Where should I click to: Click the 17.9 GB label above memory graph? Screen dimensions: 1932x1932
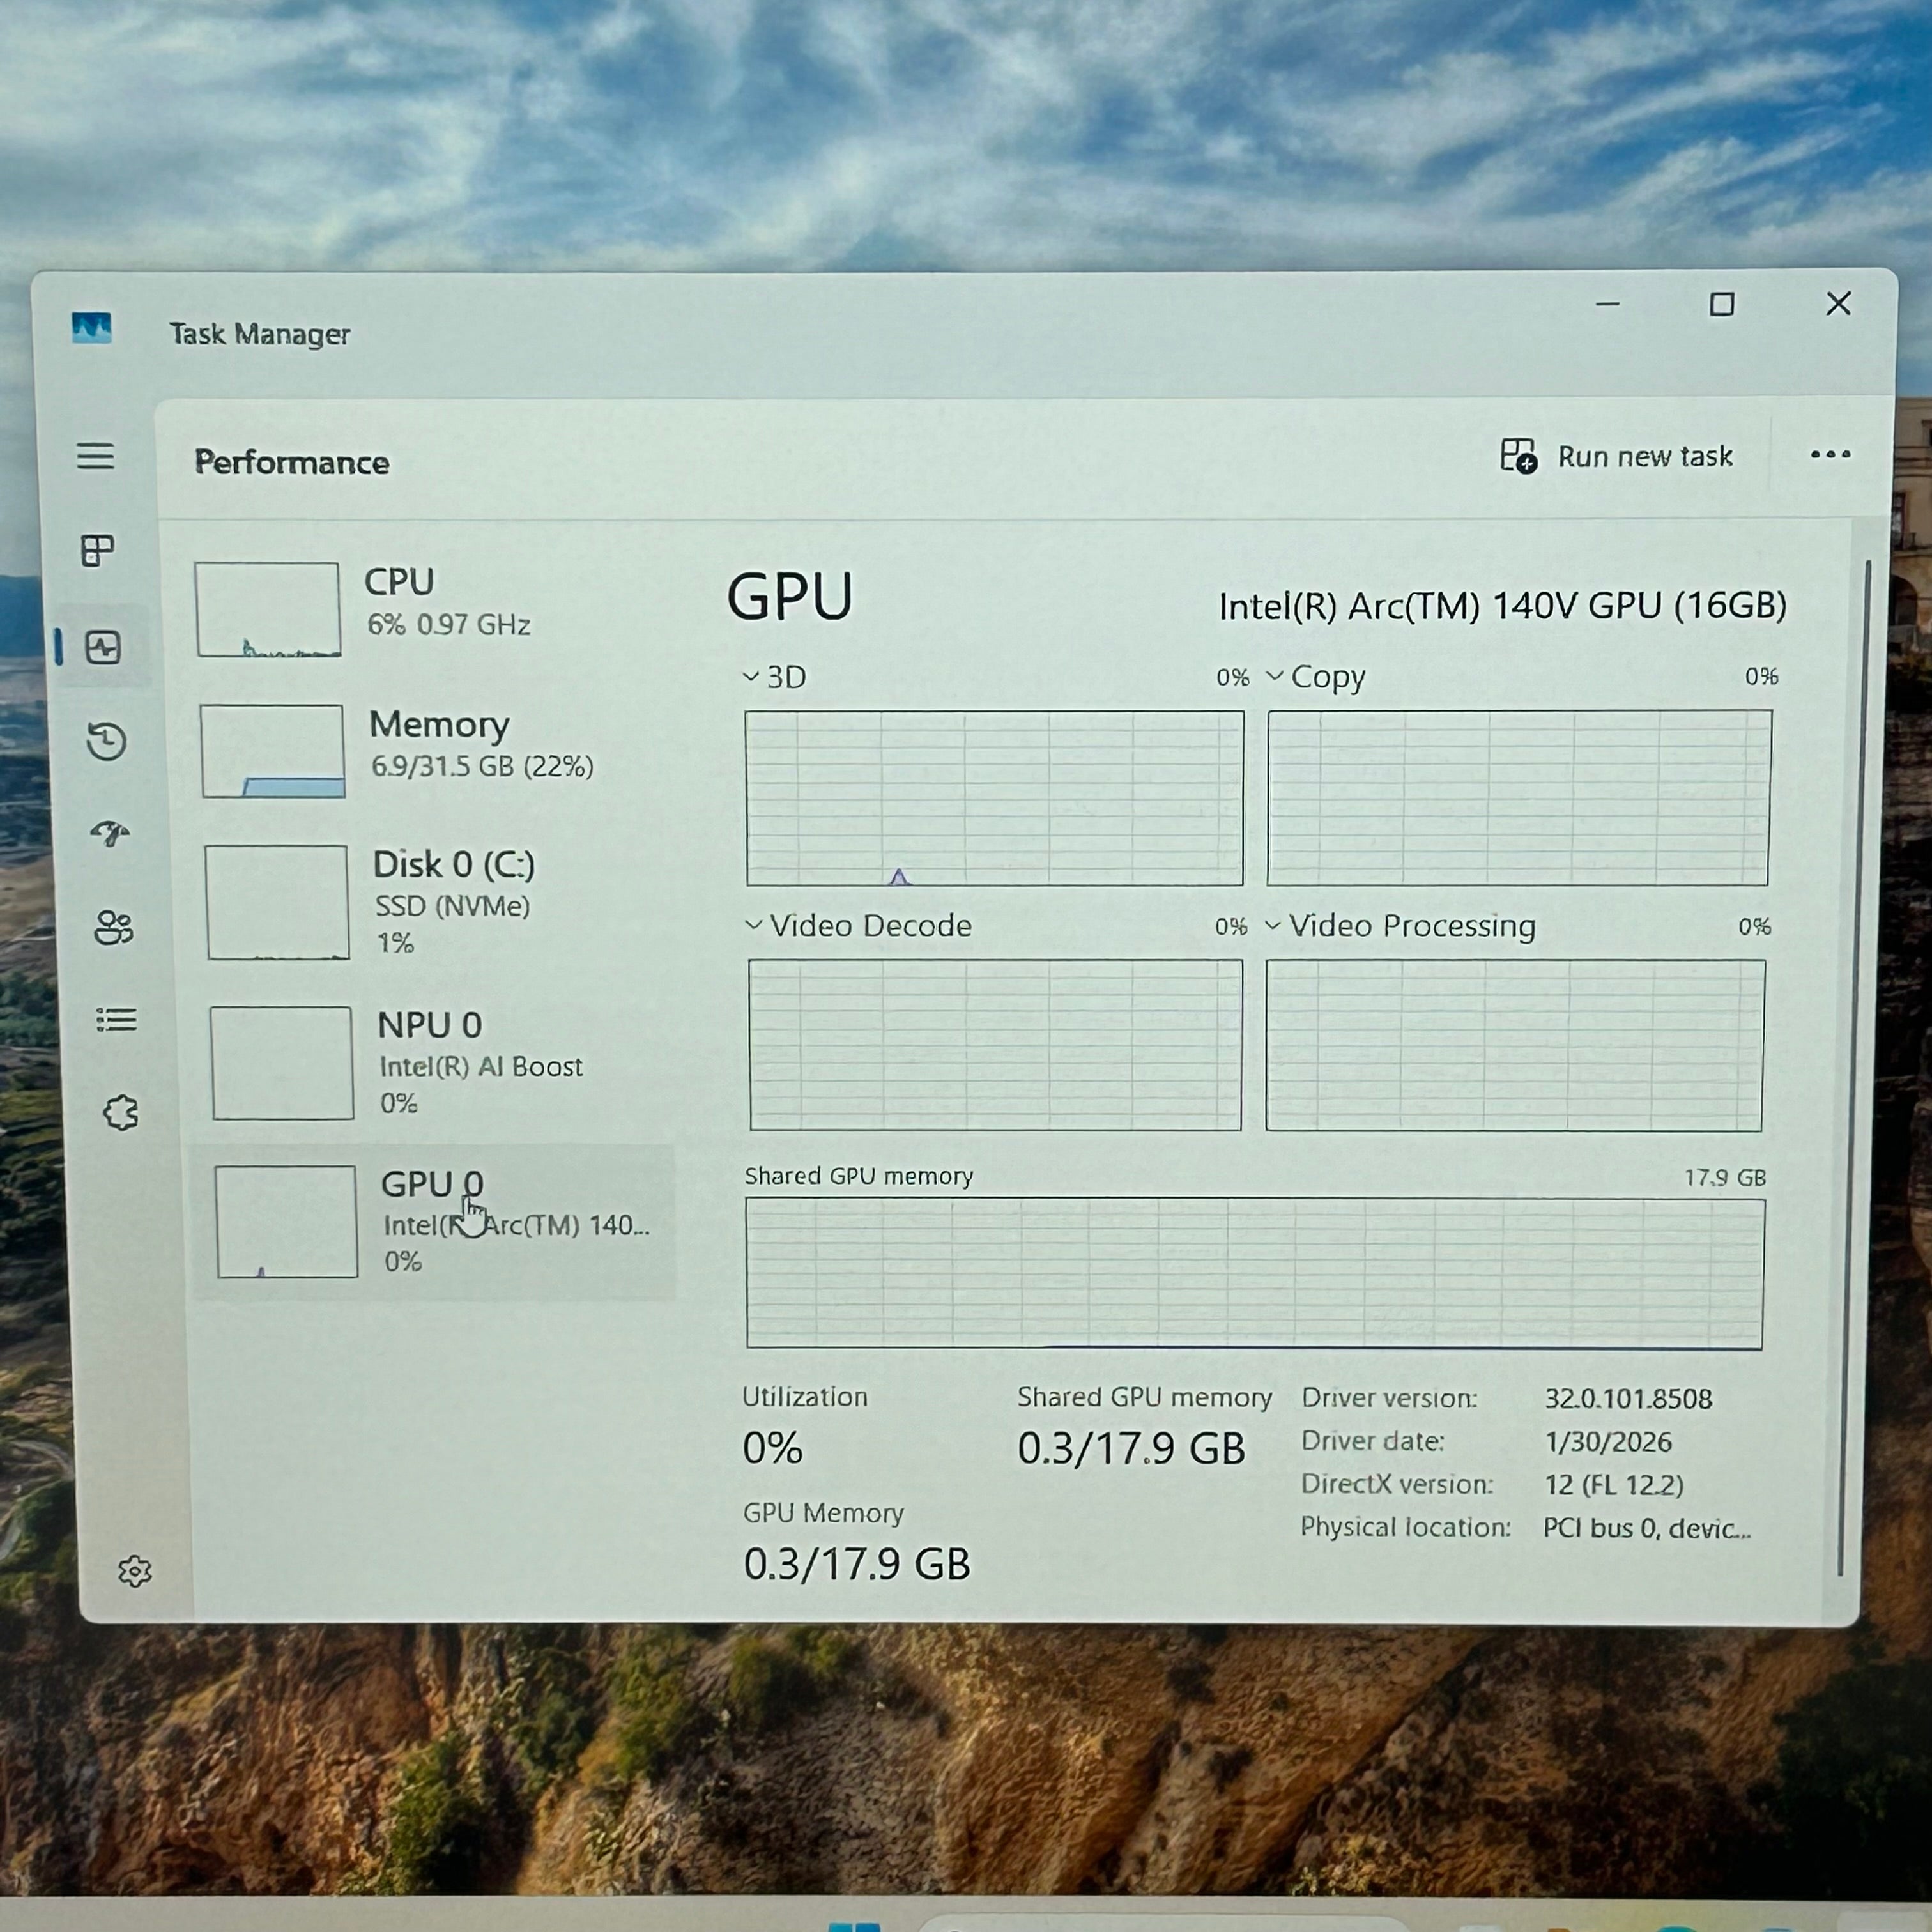coord(1724,1177)
